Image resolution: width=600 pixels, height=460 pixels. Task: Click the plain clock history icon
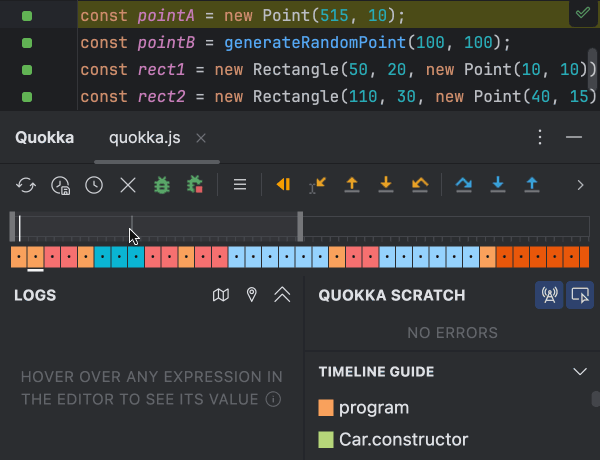94,185
